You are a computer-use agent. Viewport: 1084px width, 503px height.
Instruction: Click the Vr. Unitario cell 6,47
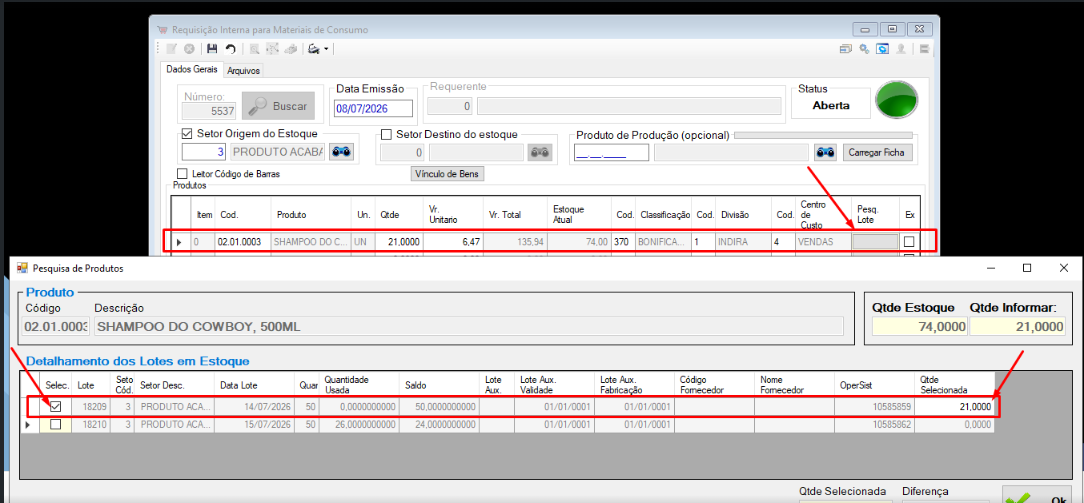[453, 242]
